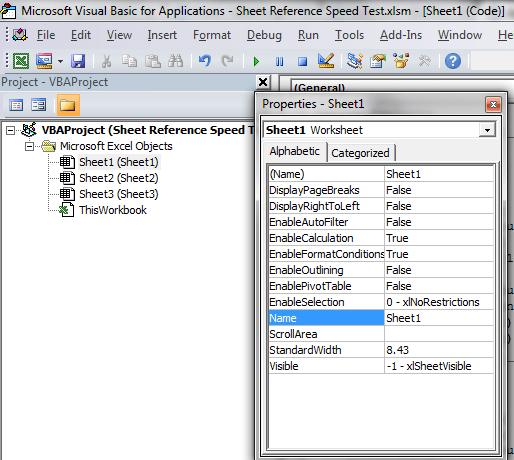
Task: Open the File menu
Action: [x=46, y=35]
